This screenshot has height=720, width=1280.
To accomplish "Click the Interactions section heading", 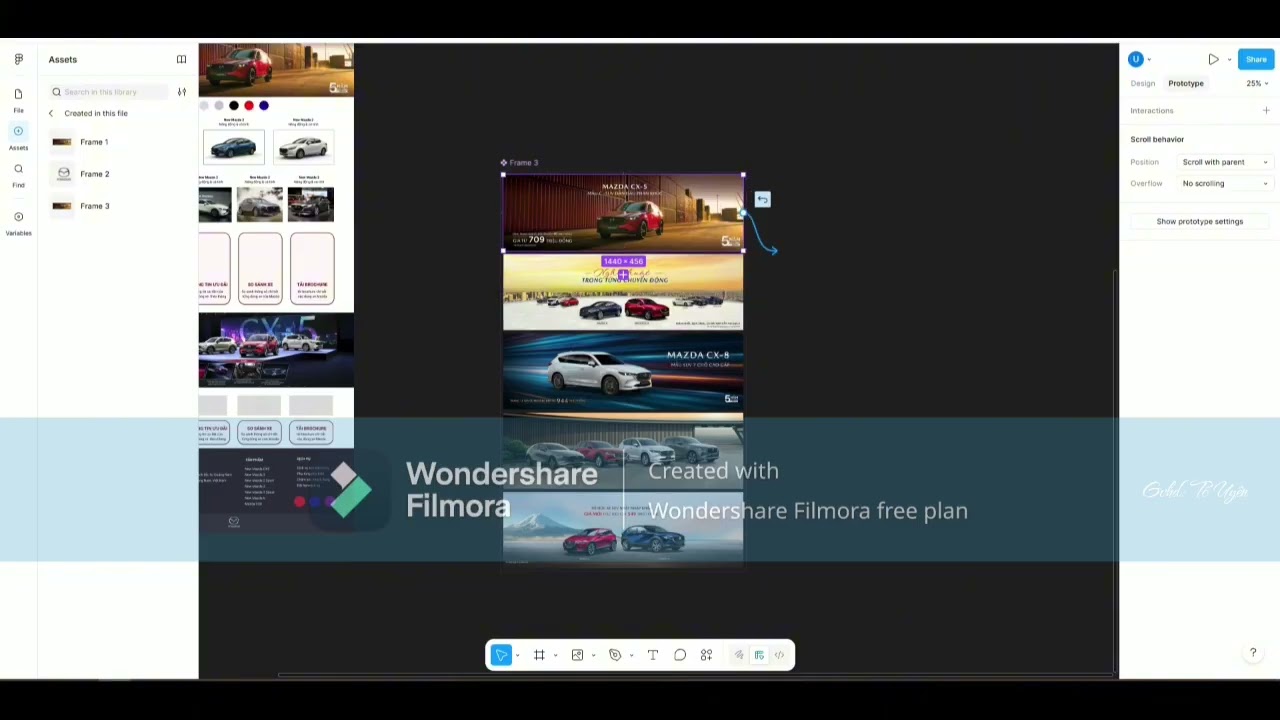I will coord(1152,111).
